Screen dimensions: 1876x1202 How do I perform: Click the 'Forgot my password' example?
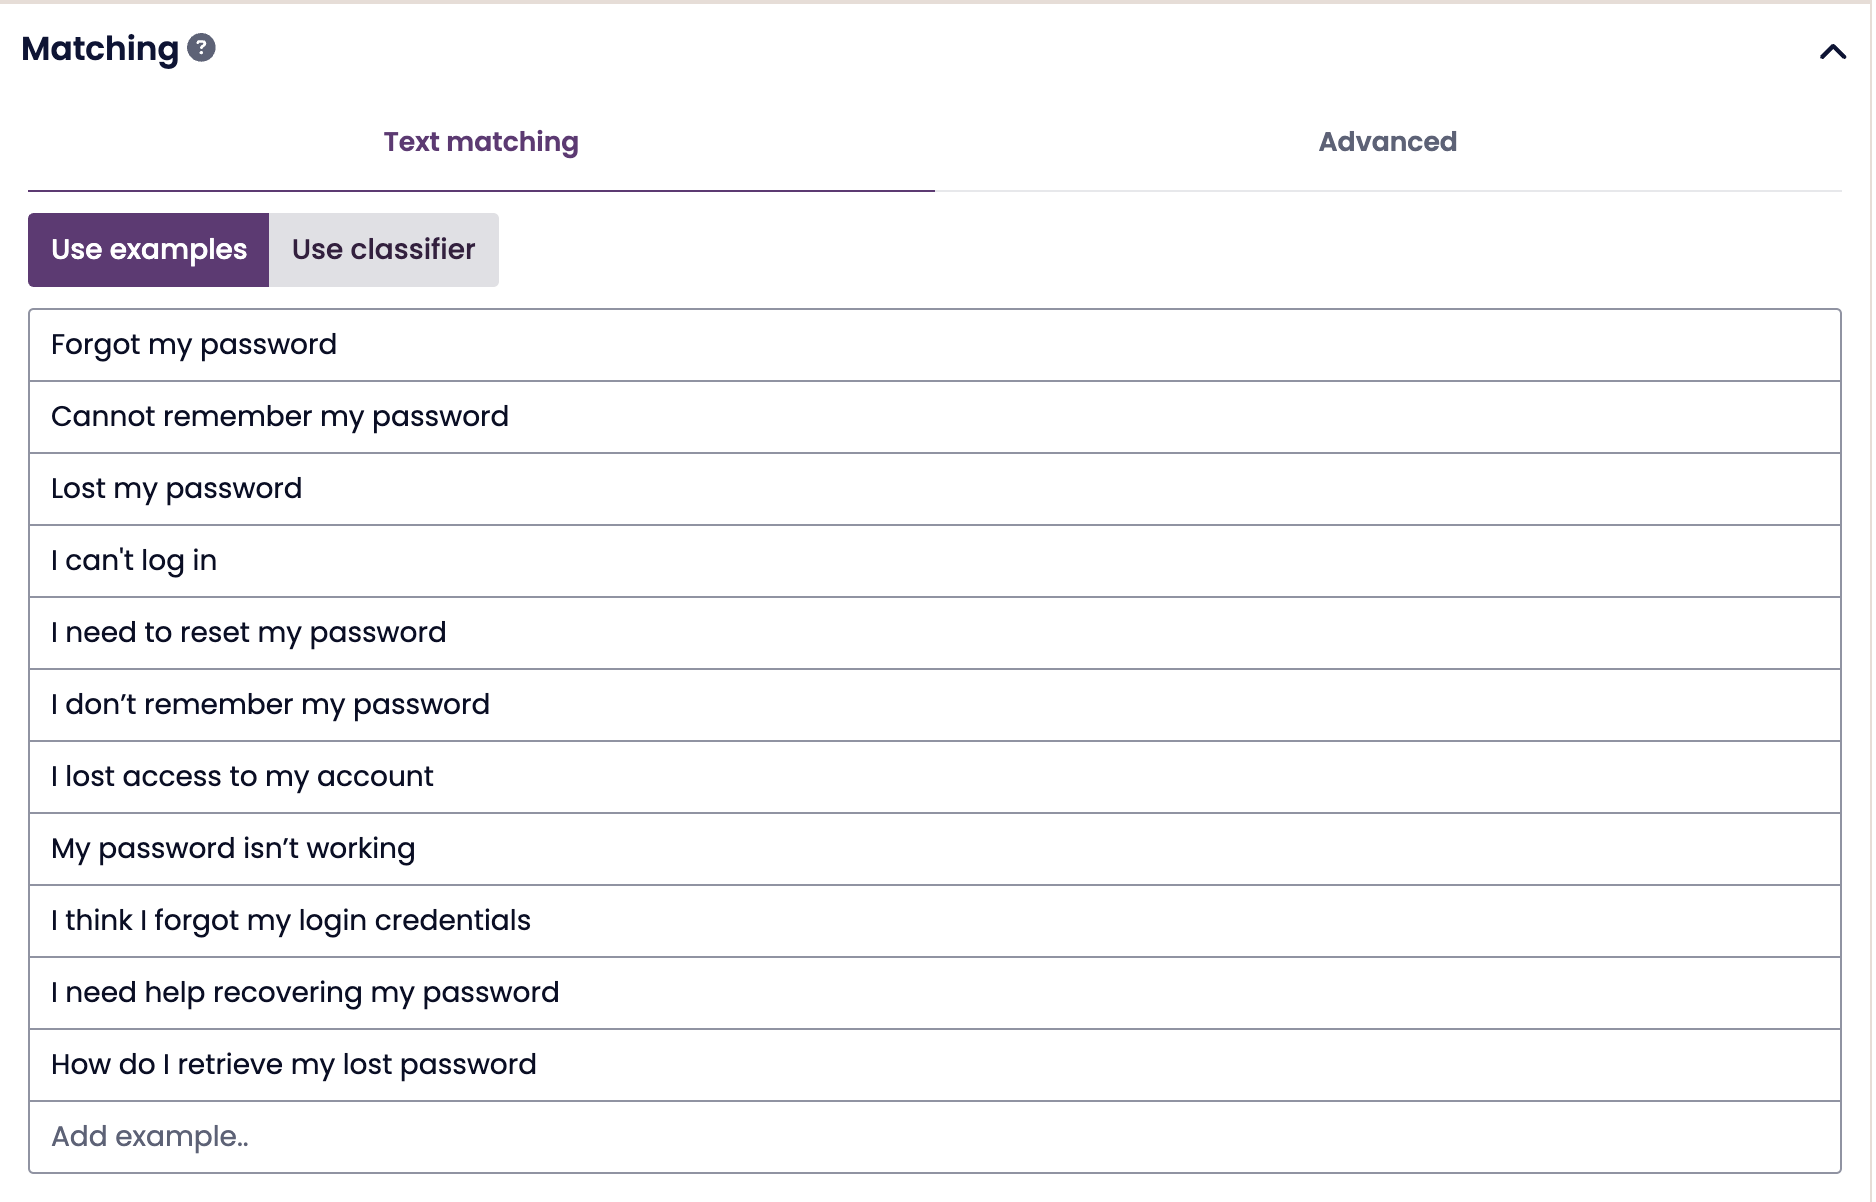pos(194,345)
